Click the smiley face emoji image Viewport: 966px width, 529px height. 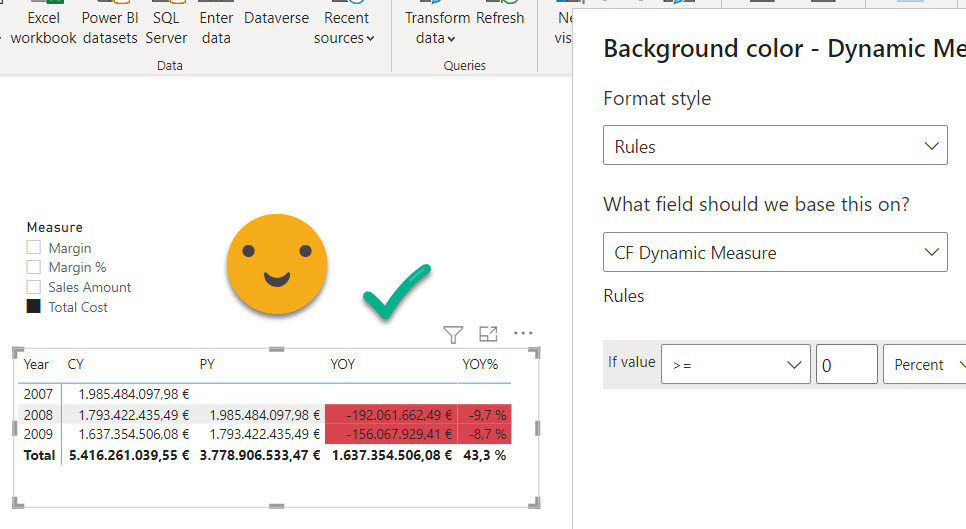click(277, 261)
